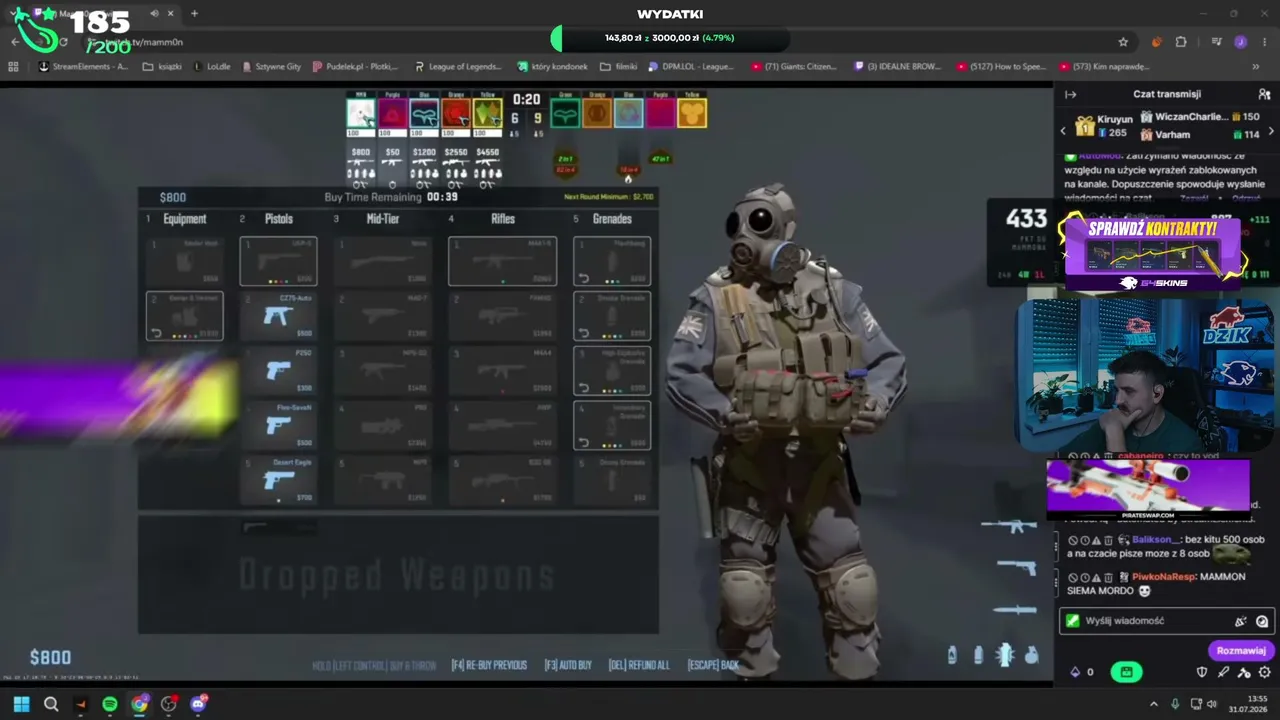Bookmark this page with the star icon

[x=1123, y=42]
